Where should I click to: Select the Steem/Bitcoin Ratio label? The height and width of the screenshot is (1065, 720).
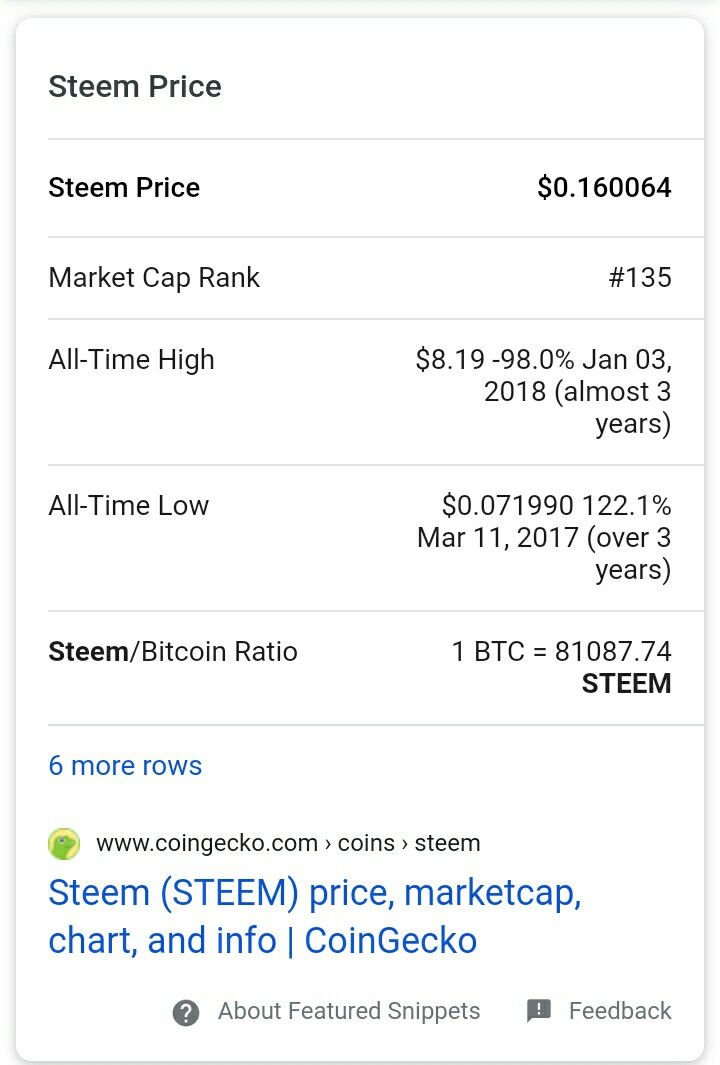coord(173,652)
